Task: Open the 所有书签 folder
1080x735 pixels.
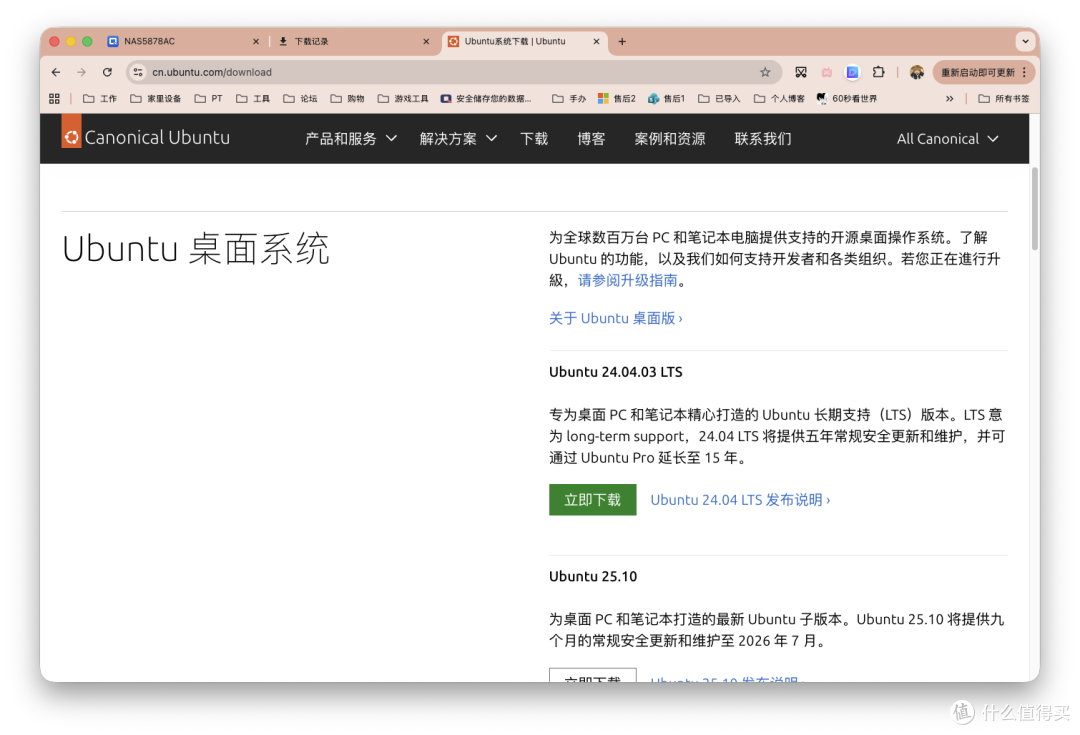Action: point(1004,99)
